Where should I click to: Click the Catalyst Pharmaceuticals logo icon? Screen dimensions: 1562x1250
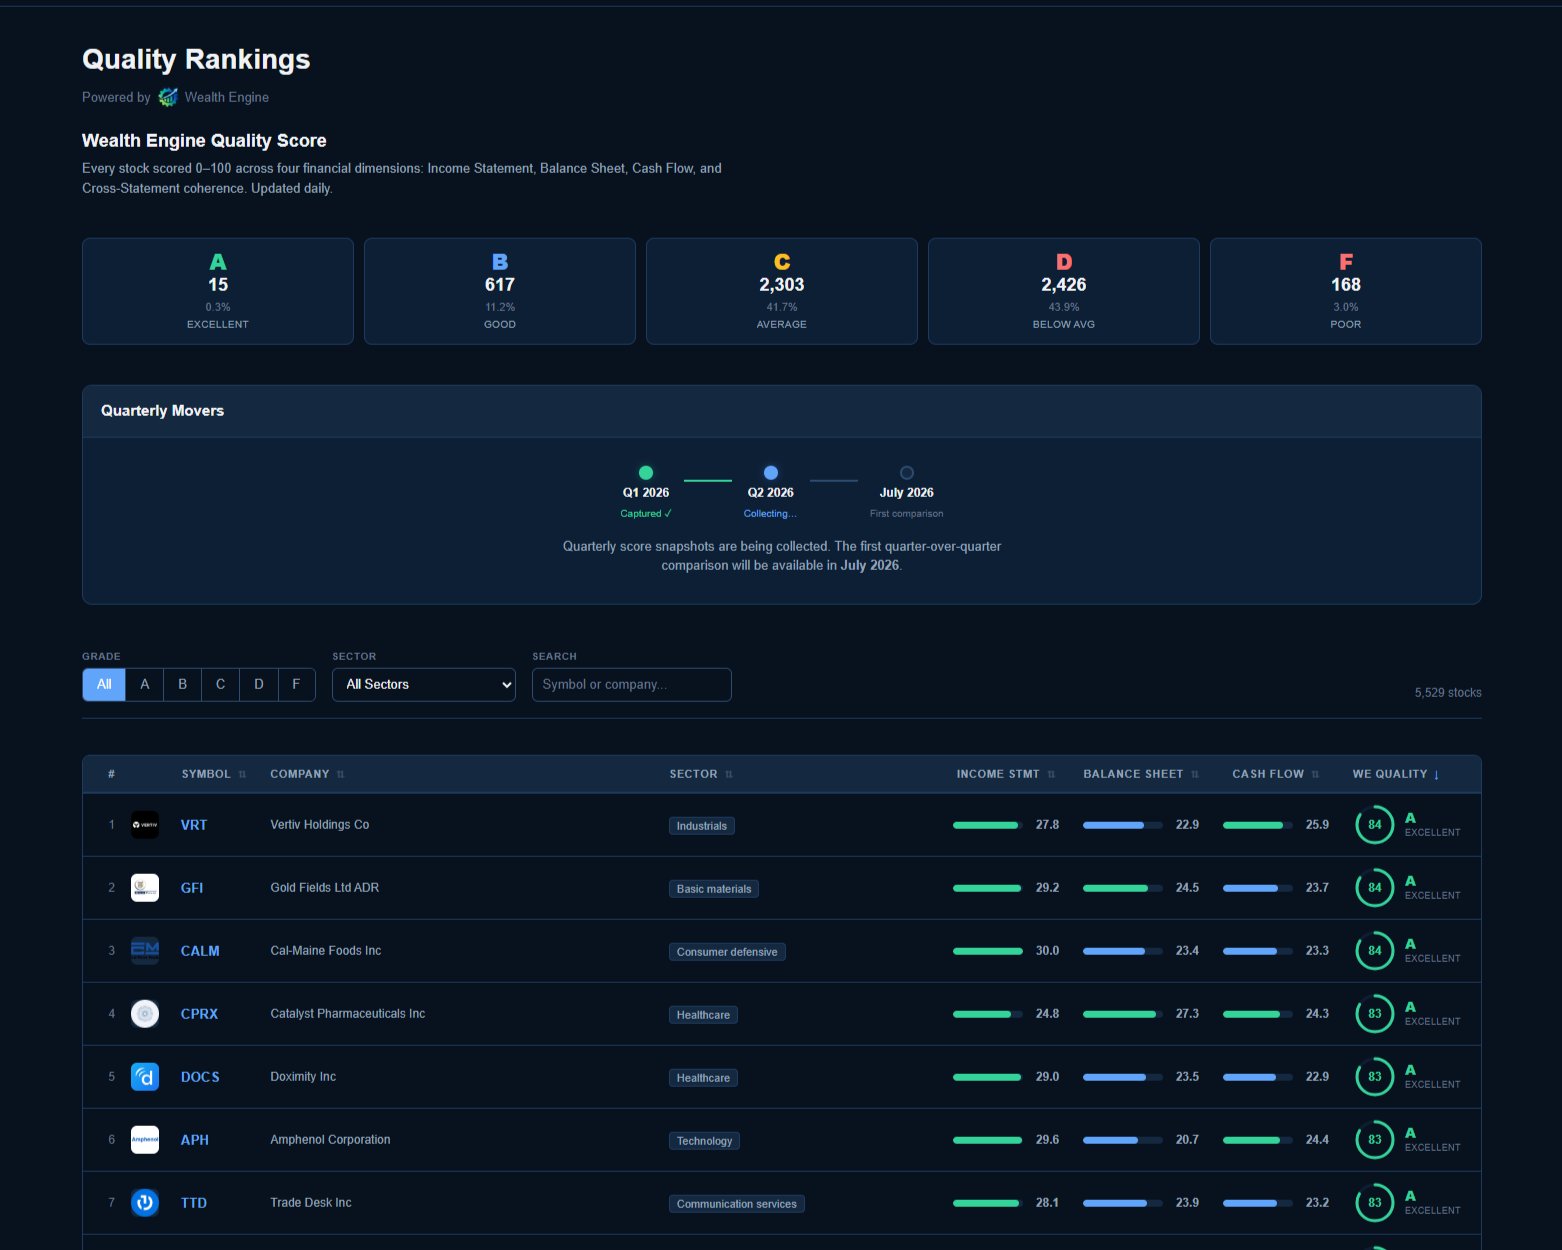145,1014
